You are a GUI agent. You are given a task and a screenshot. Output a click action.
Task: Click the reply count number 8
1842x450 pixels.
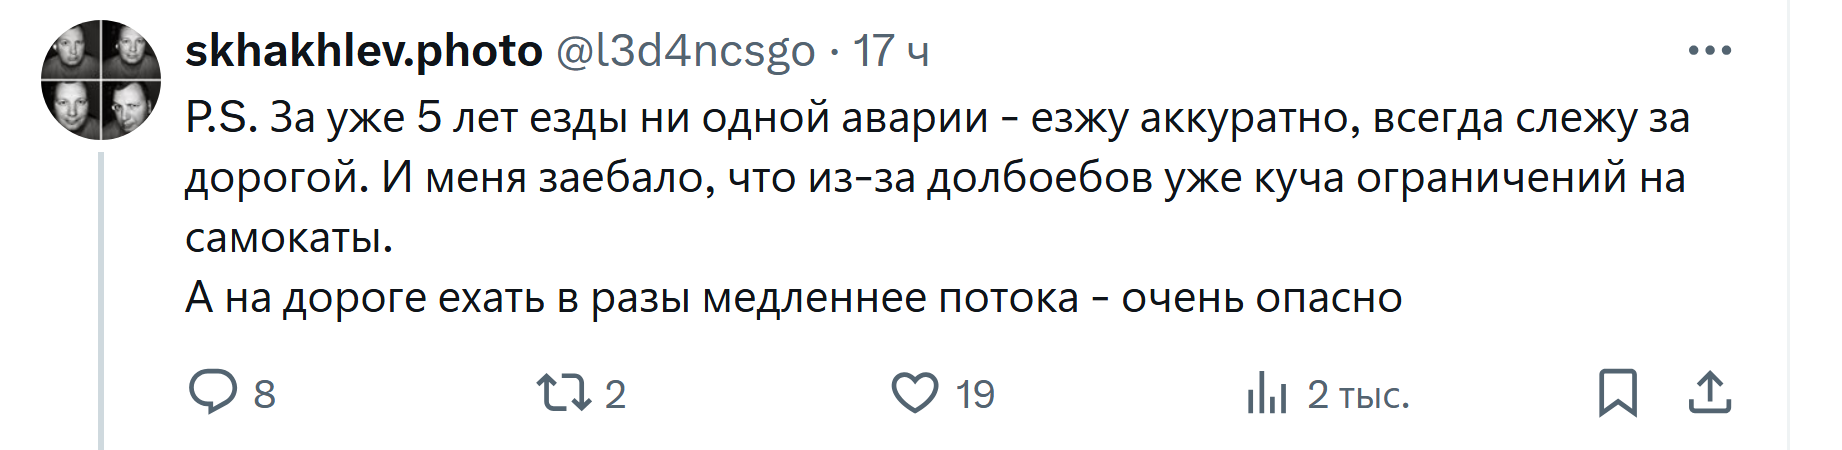264,395
